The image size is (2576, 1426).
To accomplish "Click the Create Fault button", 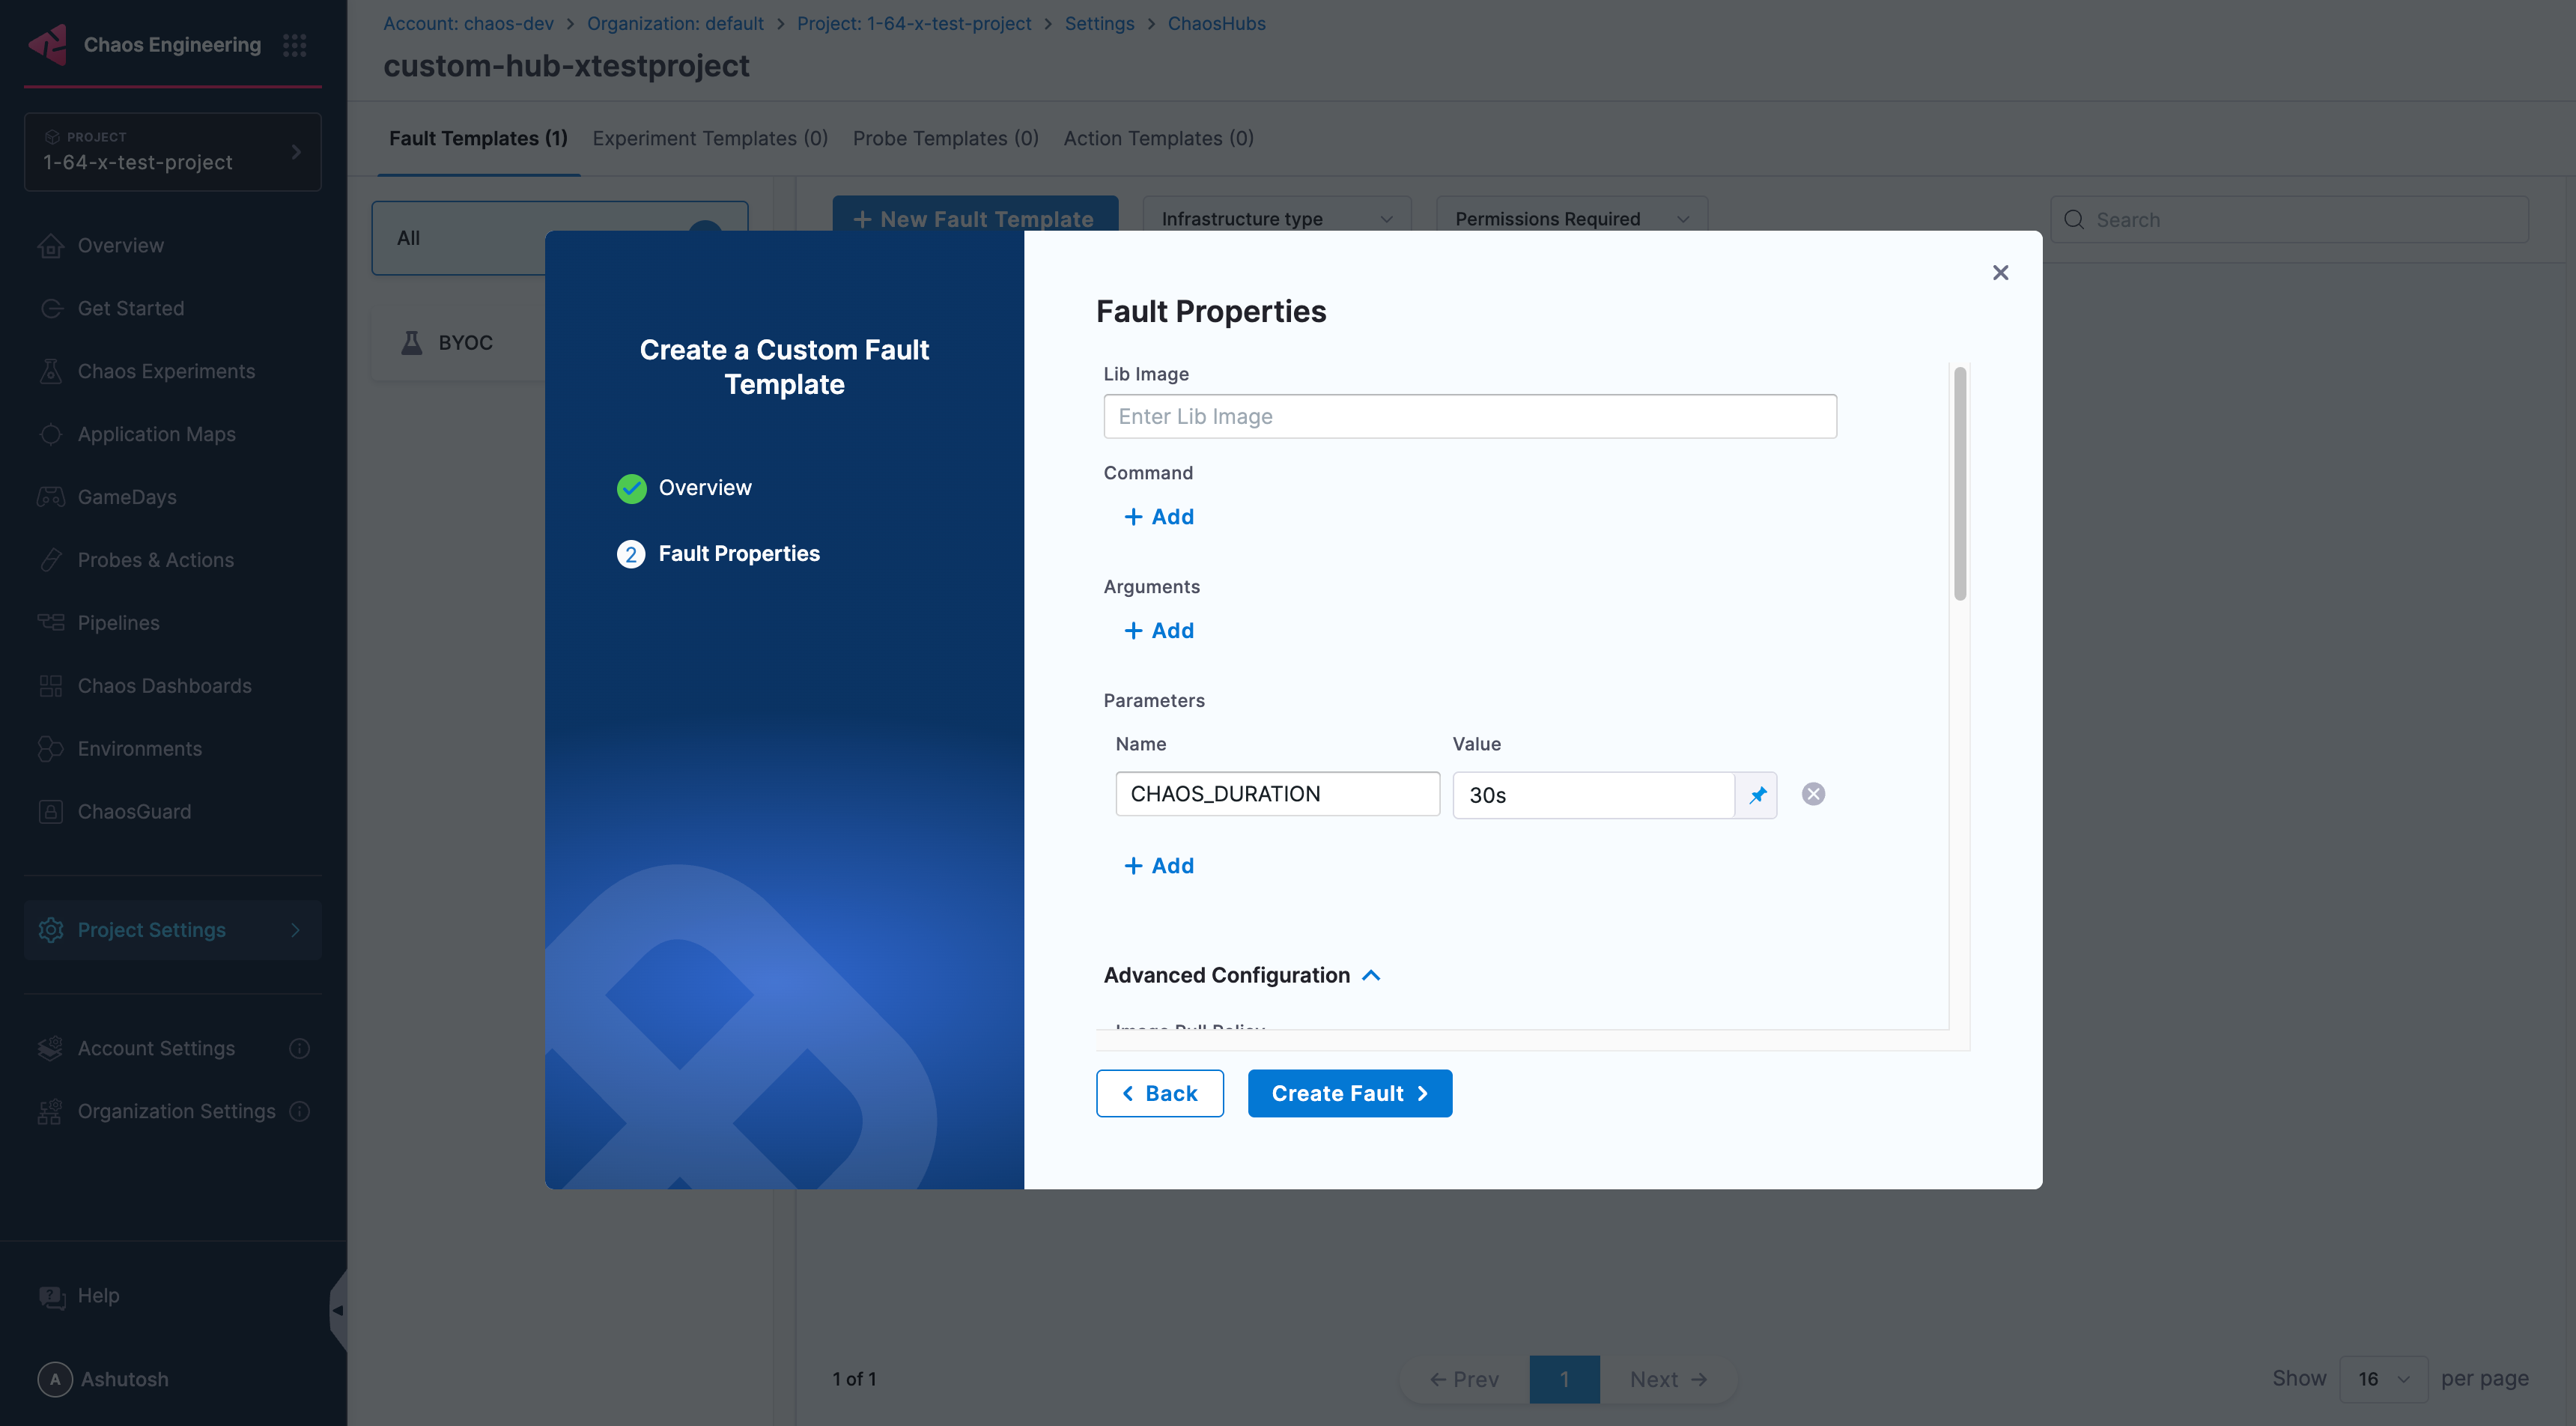I will tap(1350, 1093).
